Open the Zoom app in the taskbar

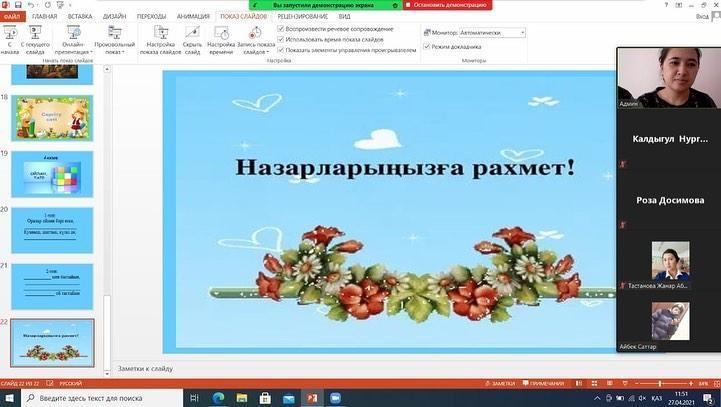[336, 397]
